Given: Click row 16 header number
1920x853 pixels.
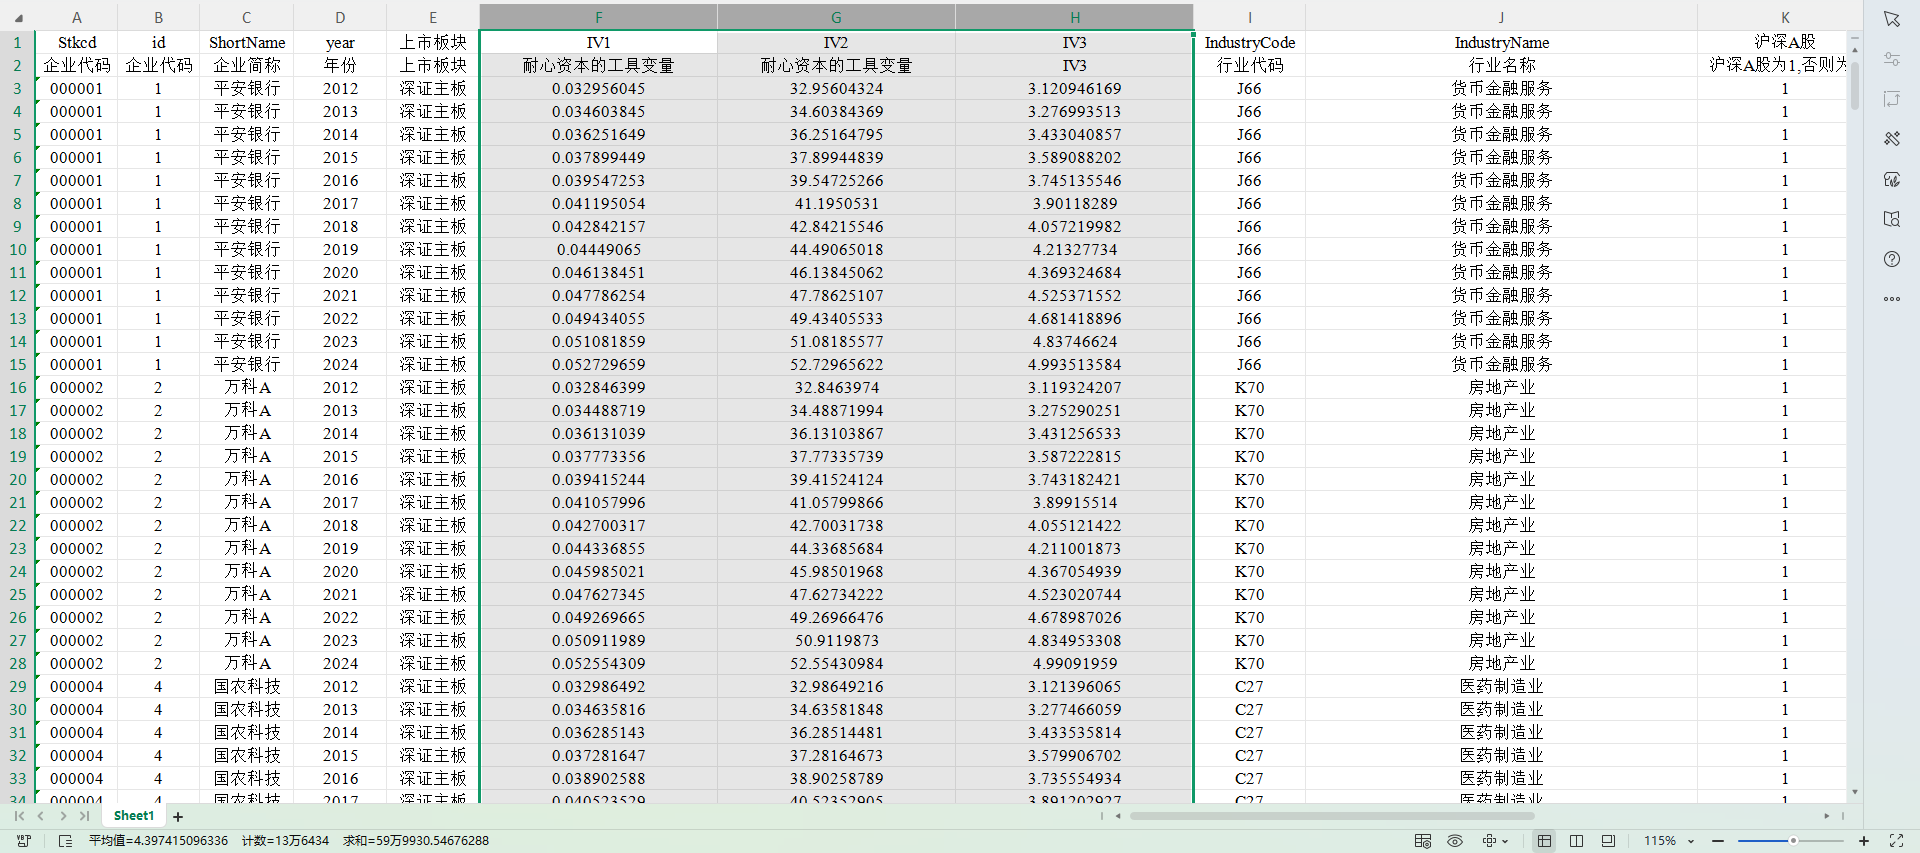Looking at the screenshot, I should click(x=17, y=388).
